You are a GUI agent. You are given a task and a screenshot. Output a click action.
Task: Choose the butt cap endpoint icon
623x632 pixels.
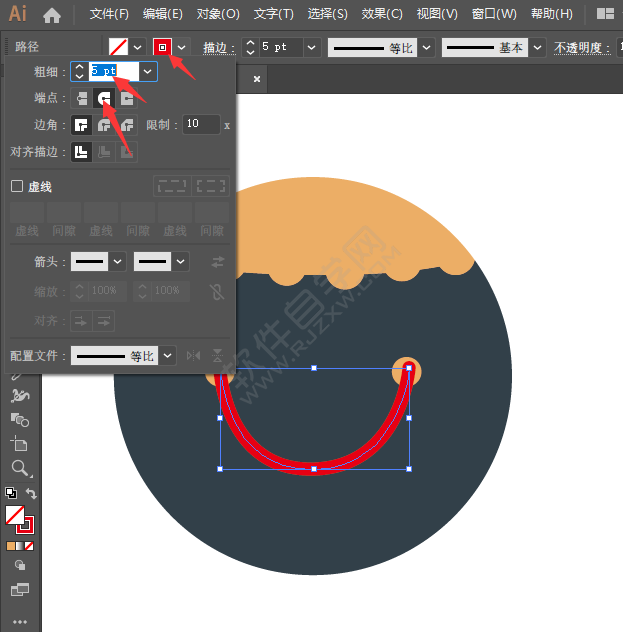point(82,98)
